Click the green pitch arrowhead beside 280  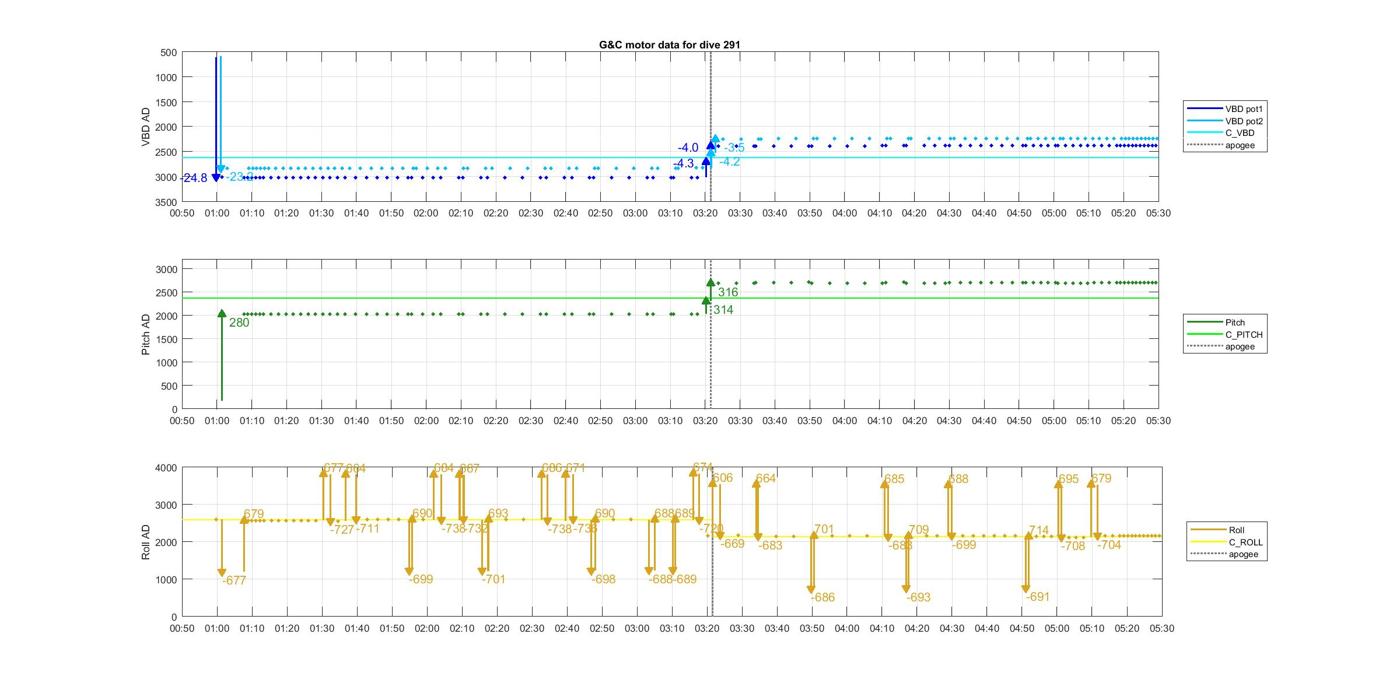[222, 314]
